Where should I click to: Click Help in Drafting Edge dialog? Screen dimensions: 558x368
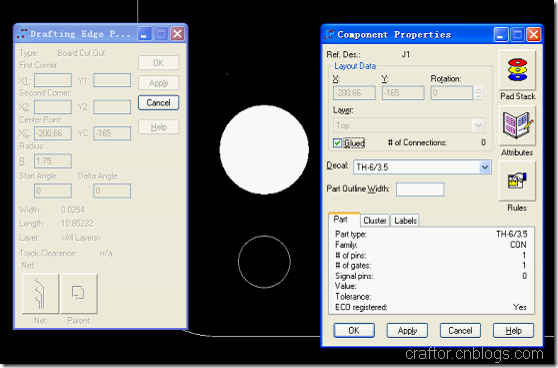point(158,127)
